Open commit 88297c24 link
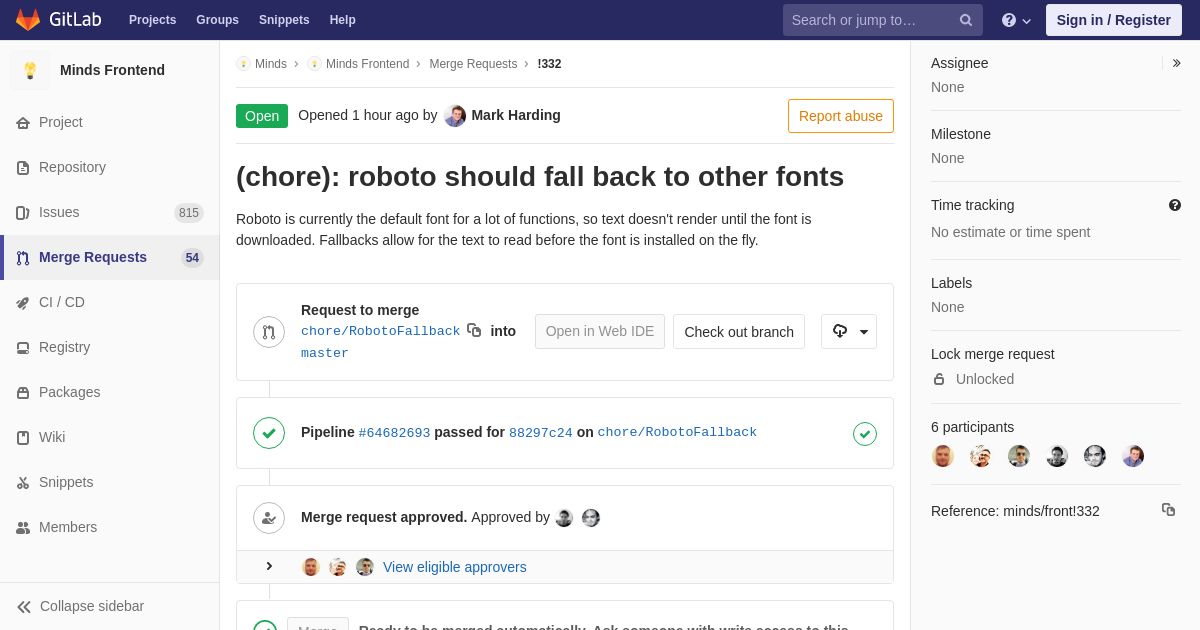Viewport: 1200px width, 630px height. pos(541,433)
